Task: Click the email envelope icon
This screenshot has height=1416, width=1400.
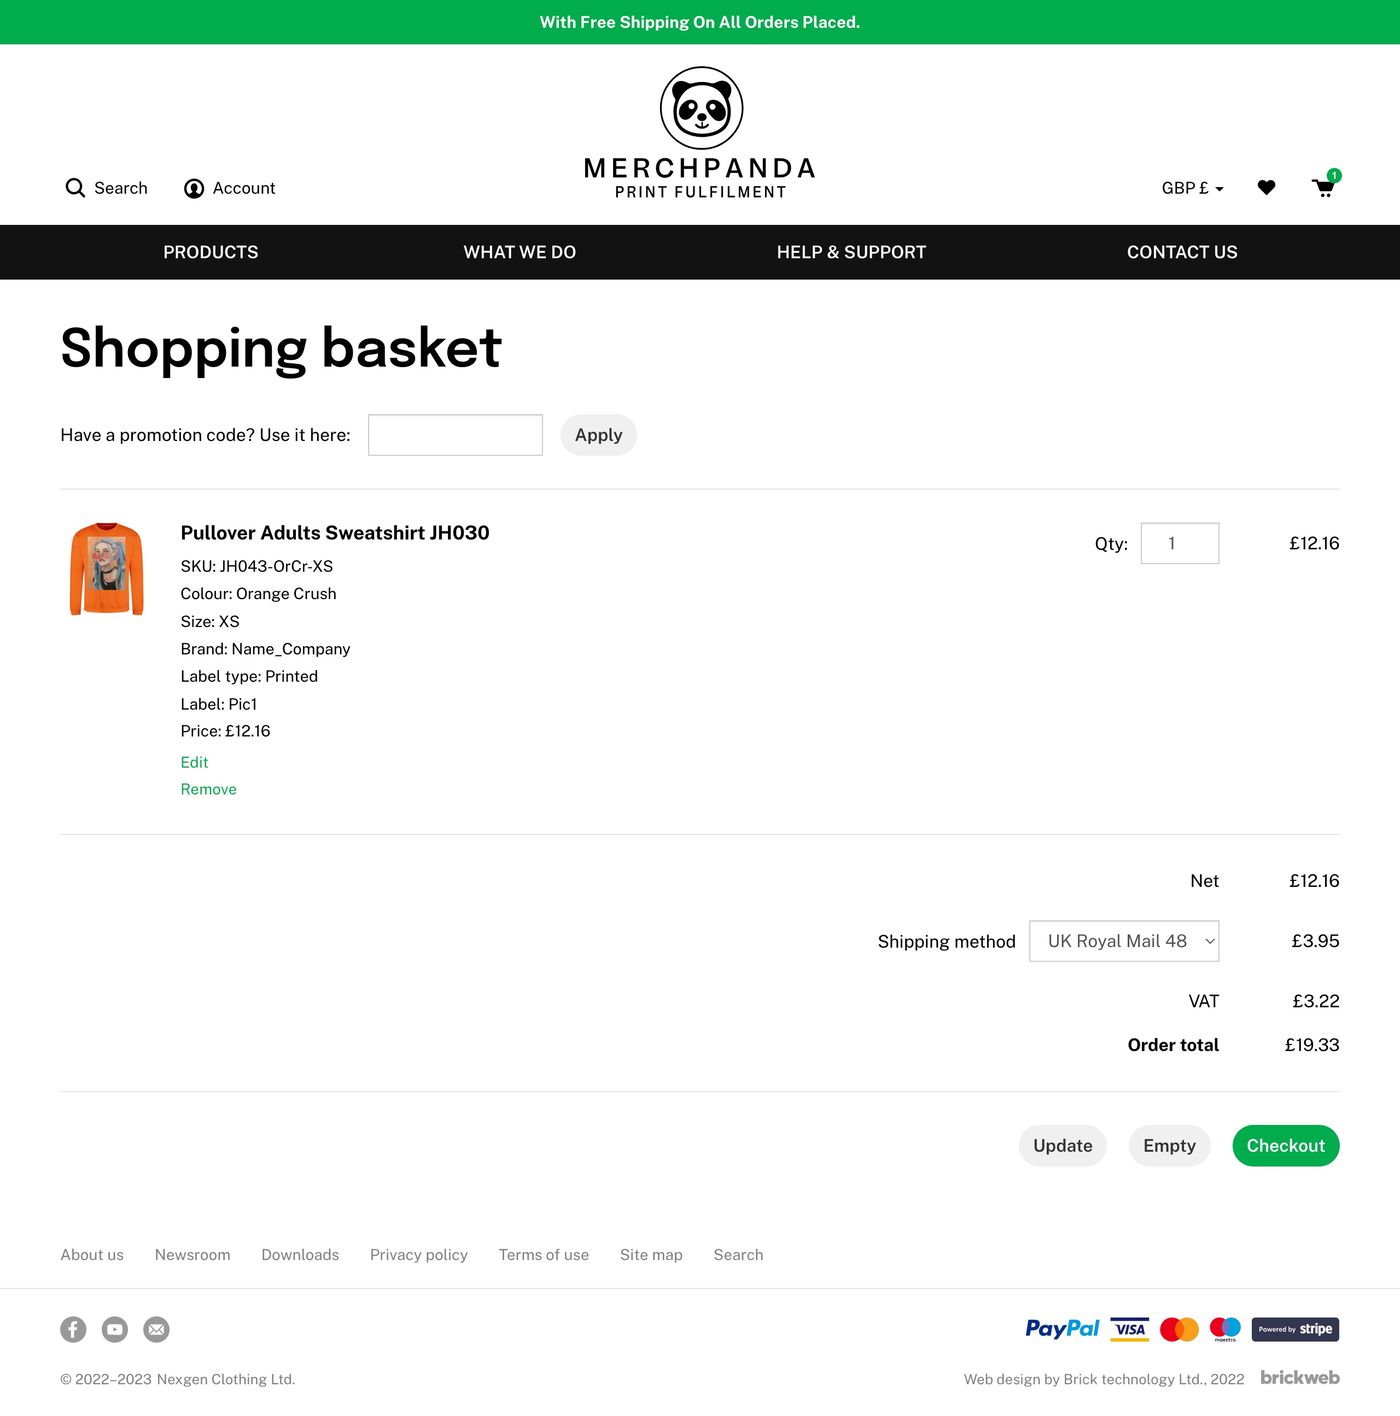Action: coord(156,1329)
